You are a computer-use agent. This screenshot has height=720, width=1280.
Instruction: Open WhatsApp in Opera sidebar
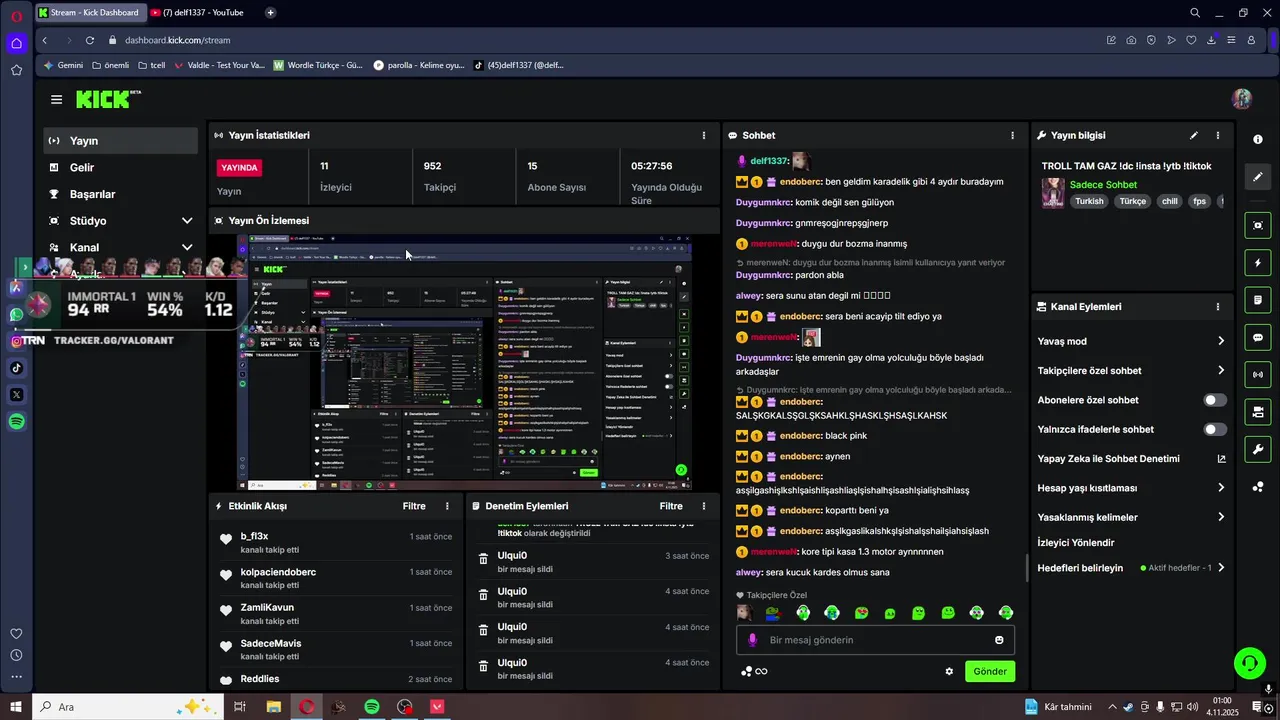coord(16,314)
